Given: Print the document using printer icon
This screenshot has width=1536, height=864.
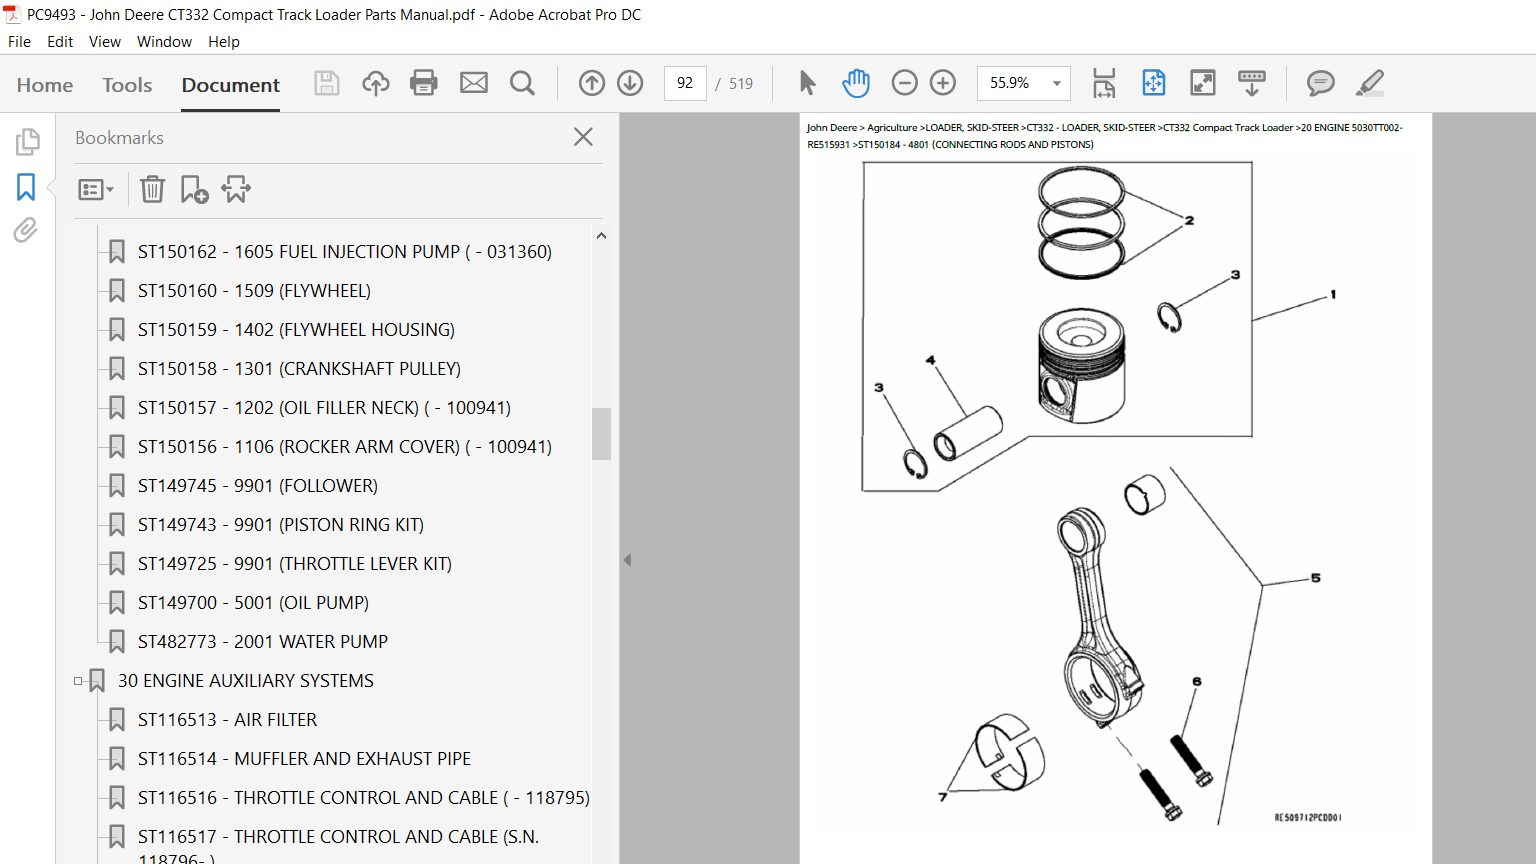Looking at the screenshot, I should coord(424,83).
